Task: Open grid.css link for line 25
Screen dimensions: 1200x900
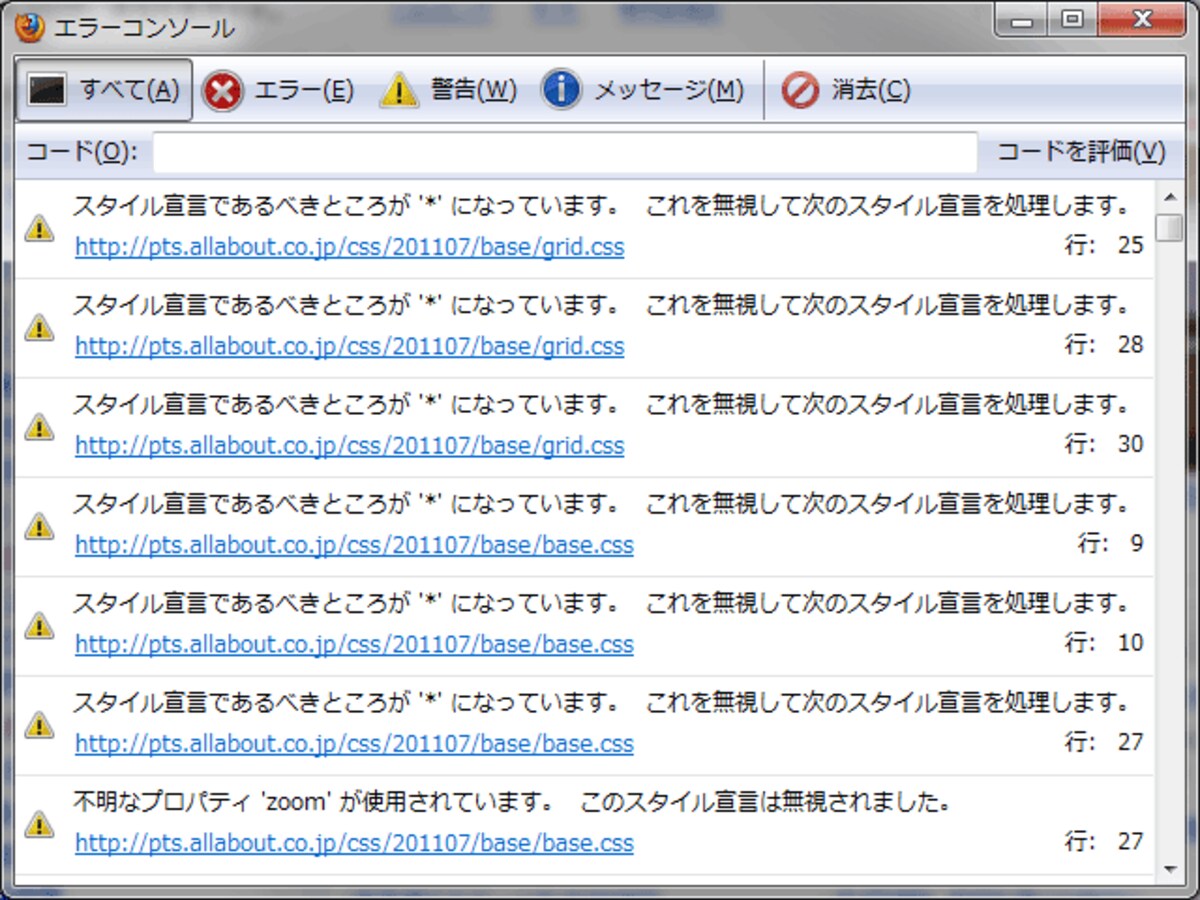Action: tap(350, 247)
